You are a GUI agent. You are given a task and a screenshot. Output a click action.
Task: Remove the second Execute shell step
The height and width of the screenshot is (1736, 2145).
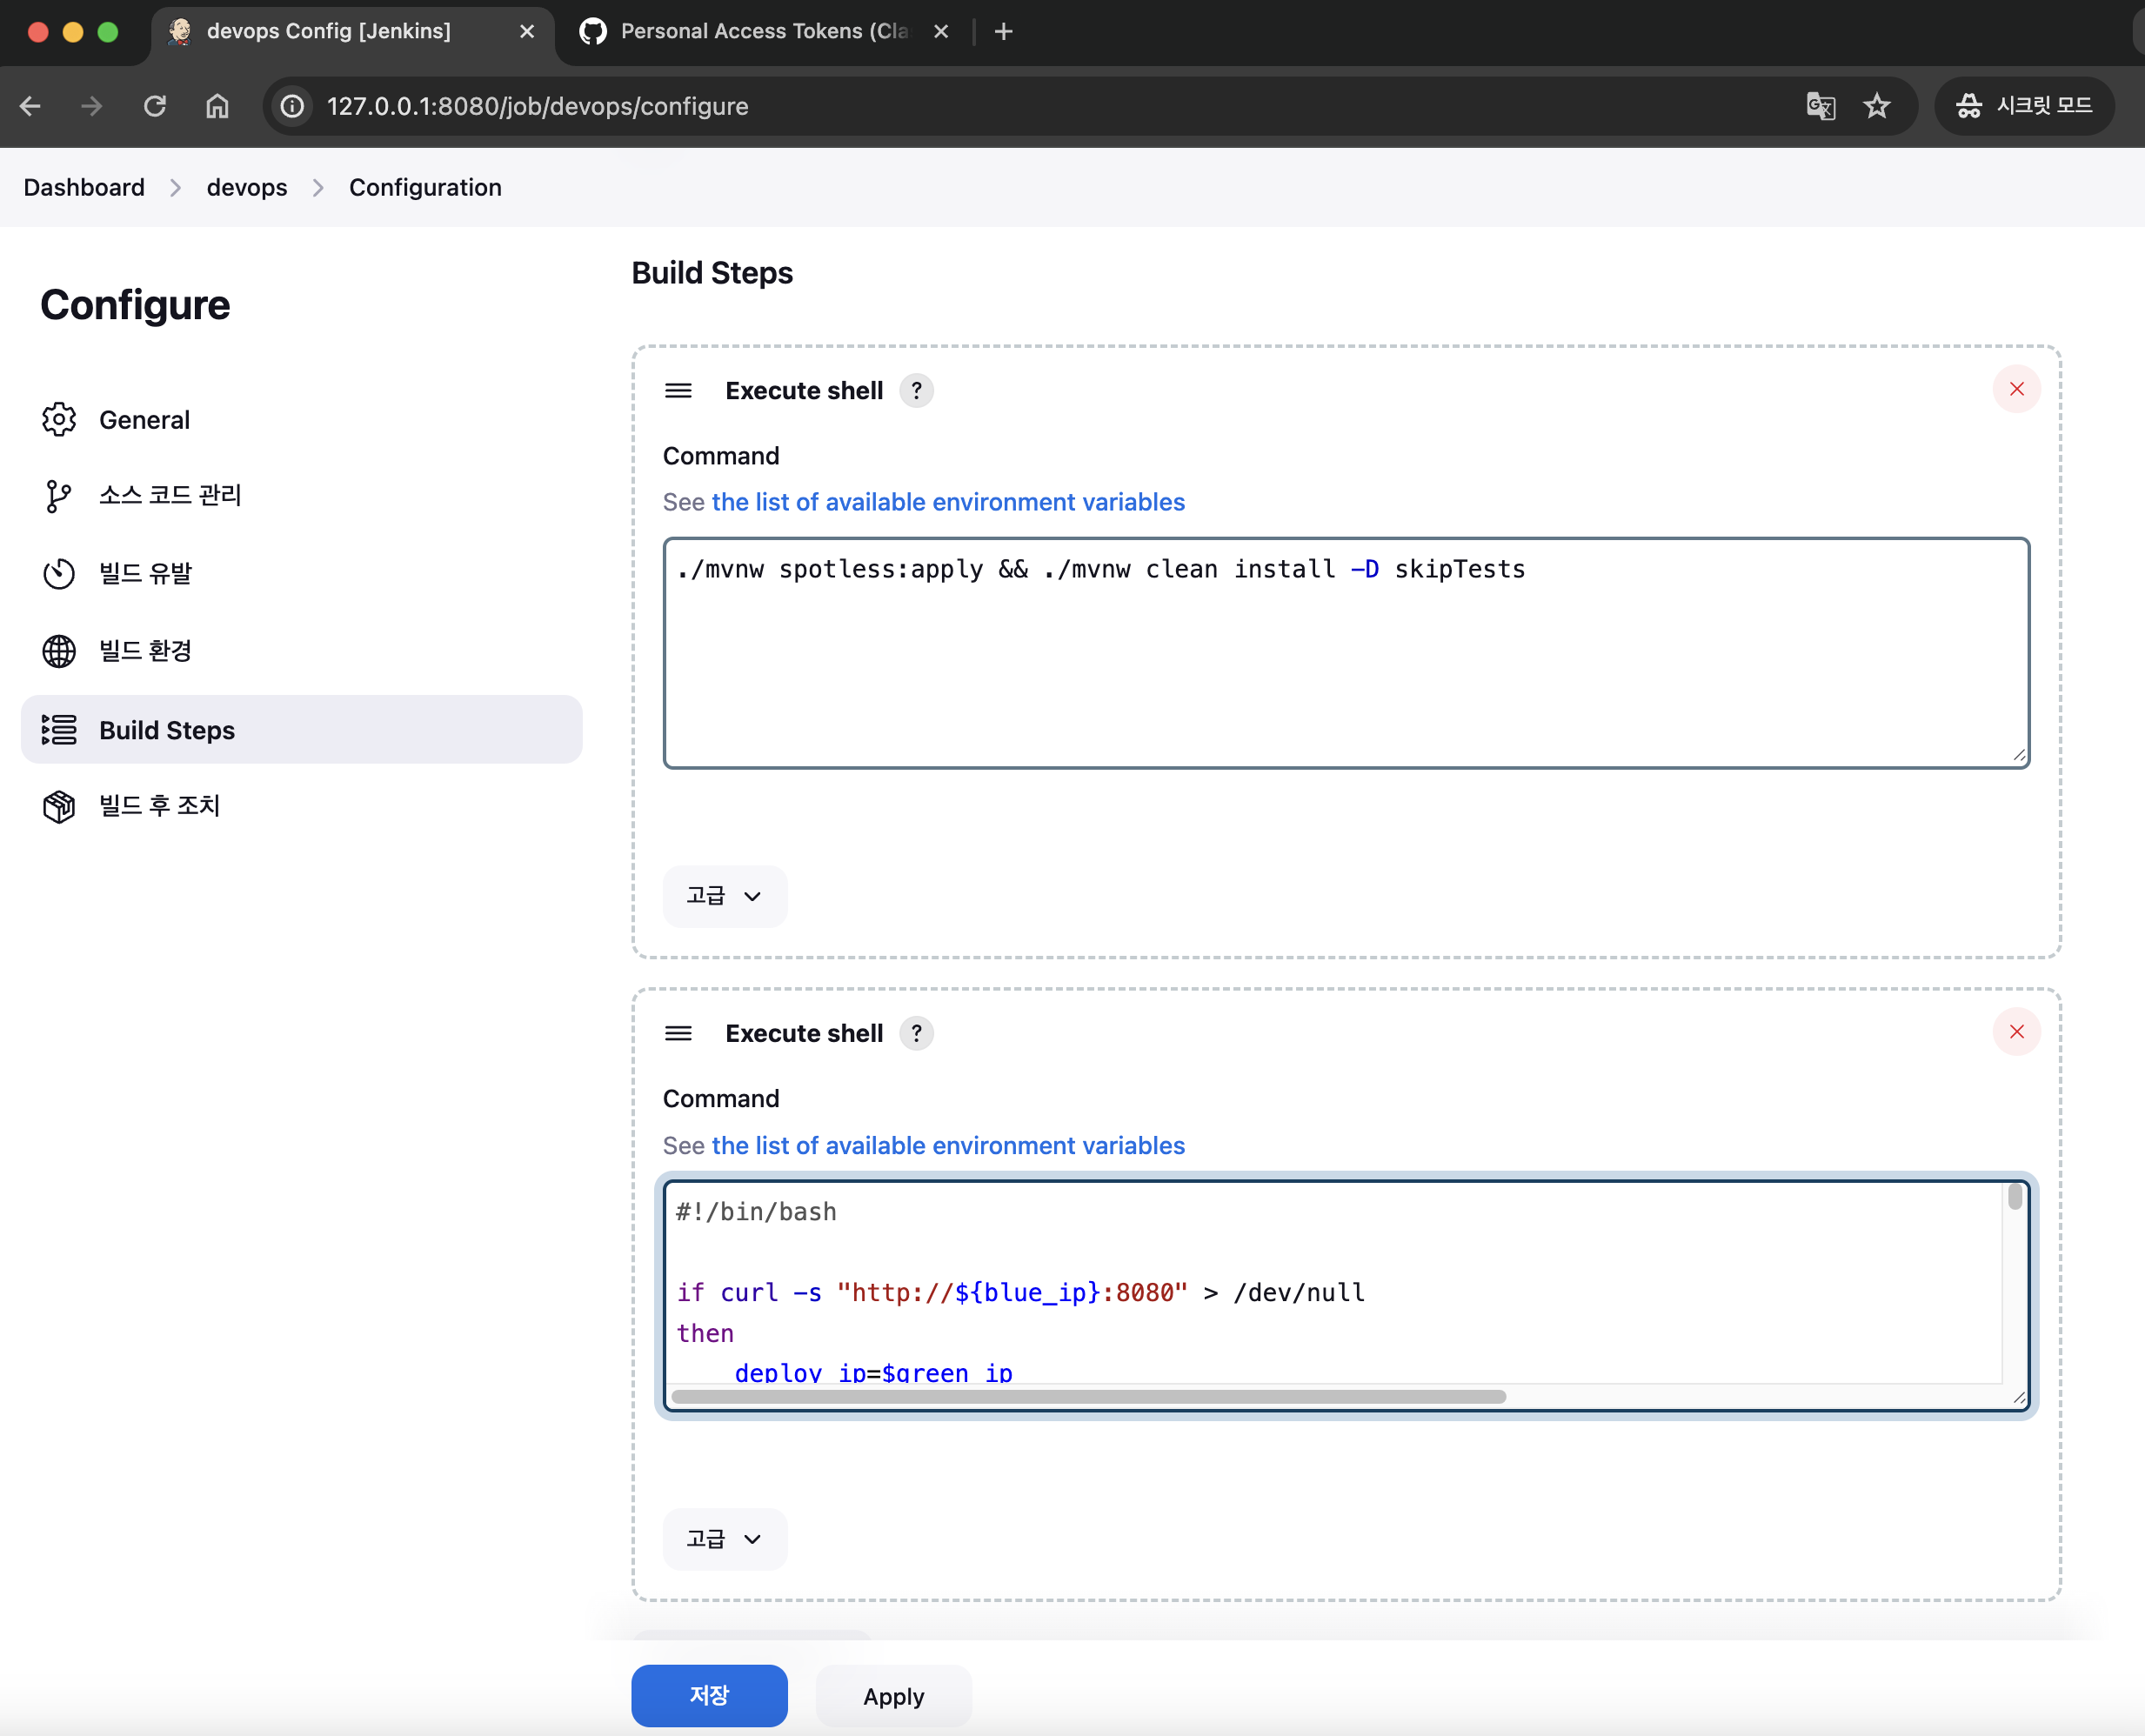click(2016, 1032)
